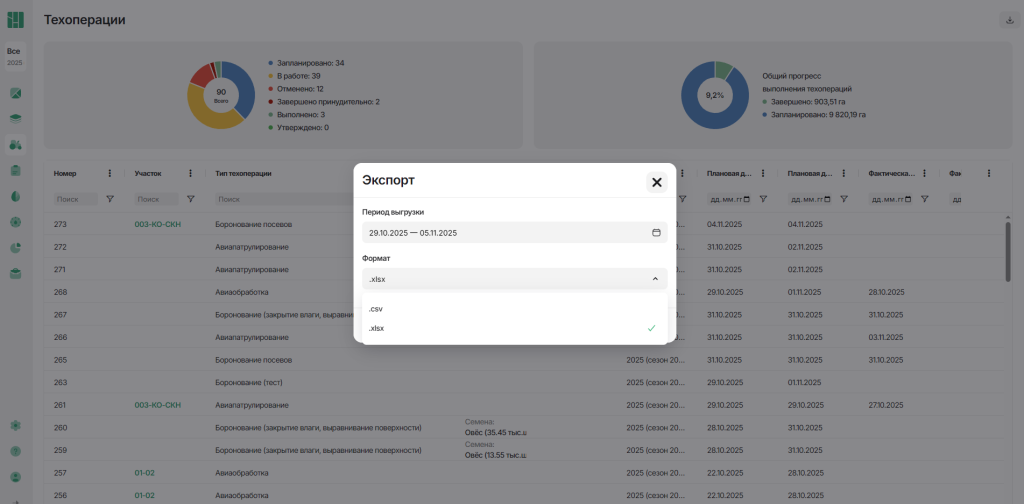1024x504 pixels.
Task: Close the Экспорт dialog with X
Action: click(656, 182)
